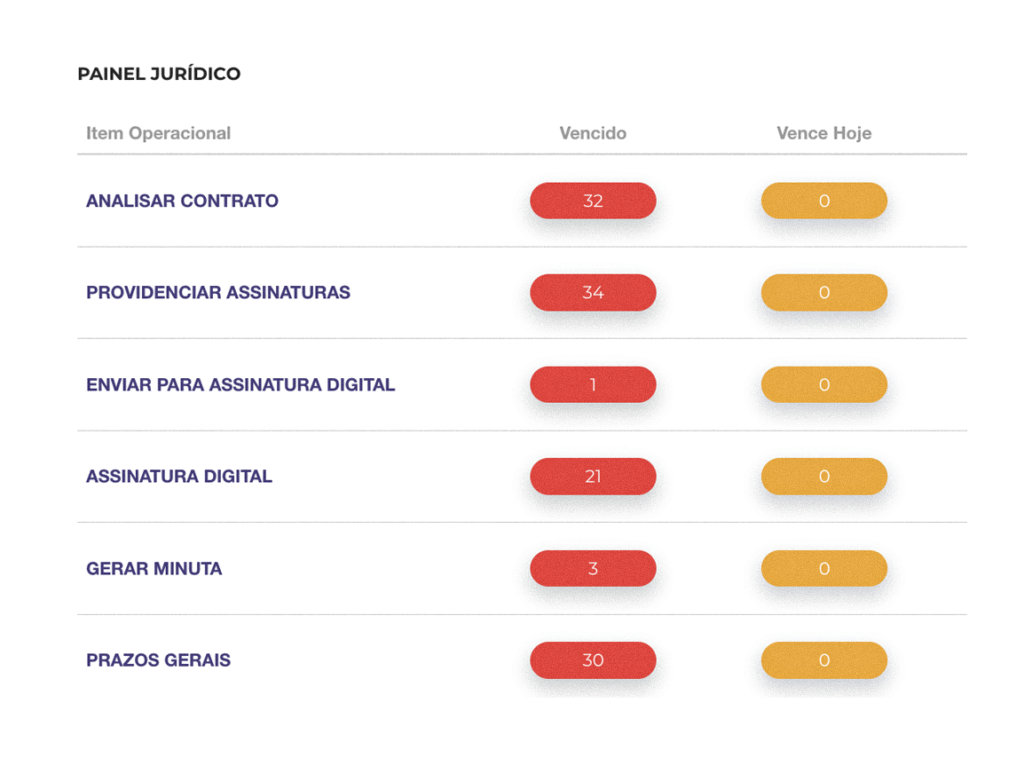The width and height of the screenshot is (1024, 758).
Task: Open the ANALISAR CONTRATO item
Action: (x=182, y=201)
